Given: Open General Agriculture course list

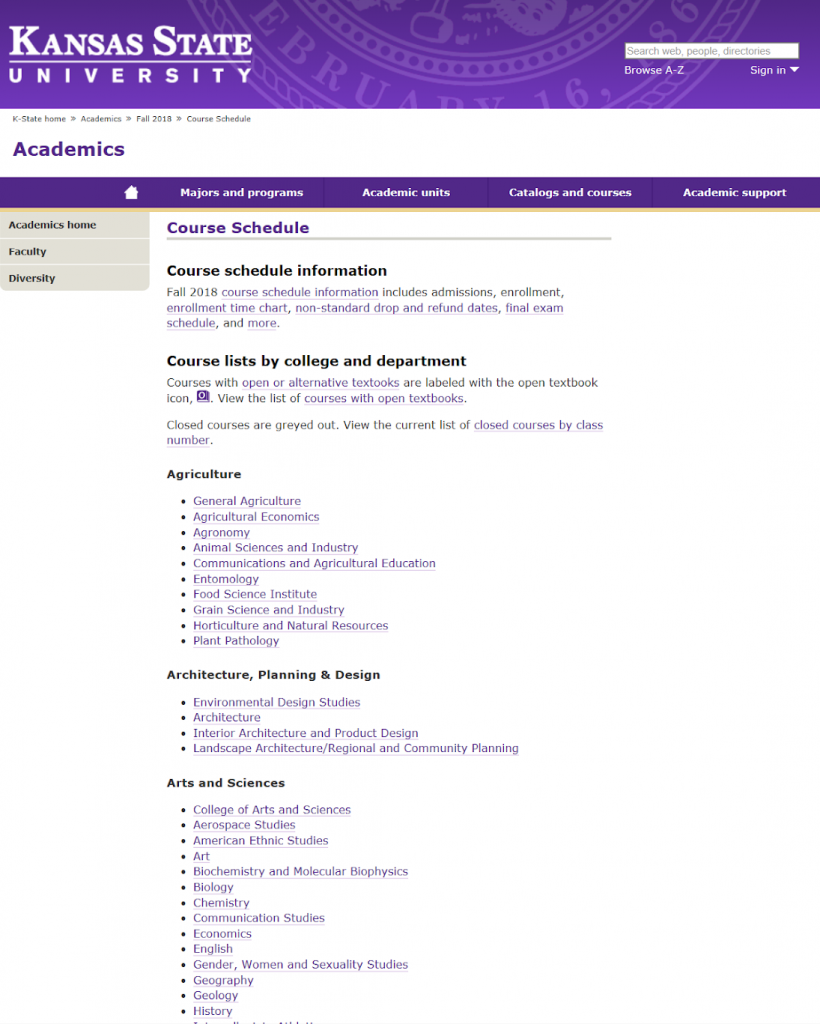Looking at the screenshot, I should click(x=247, y=501).
